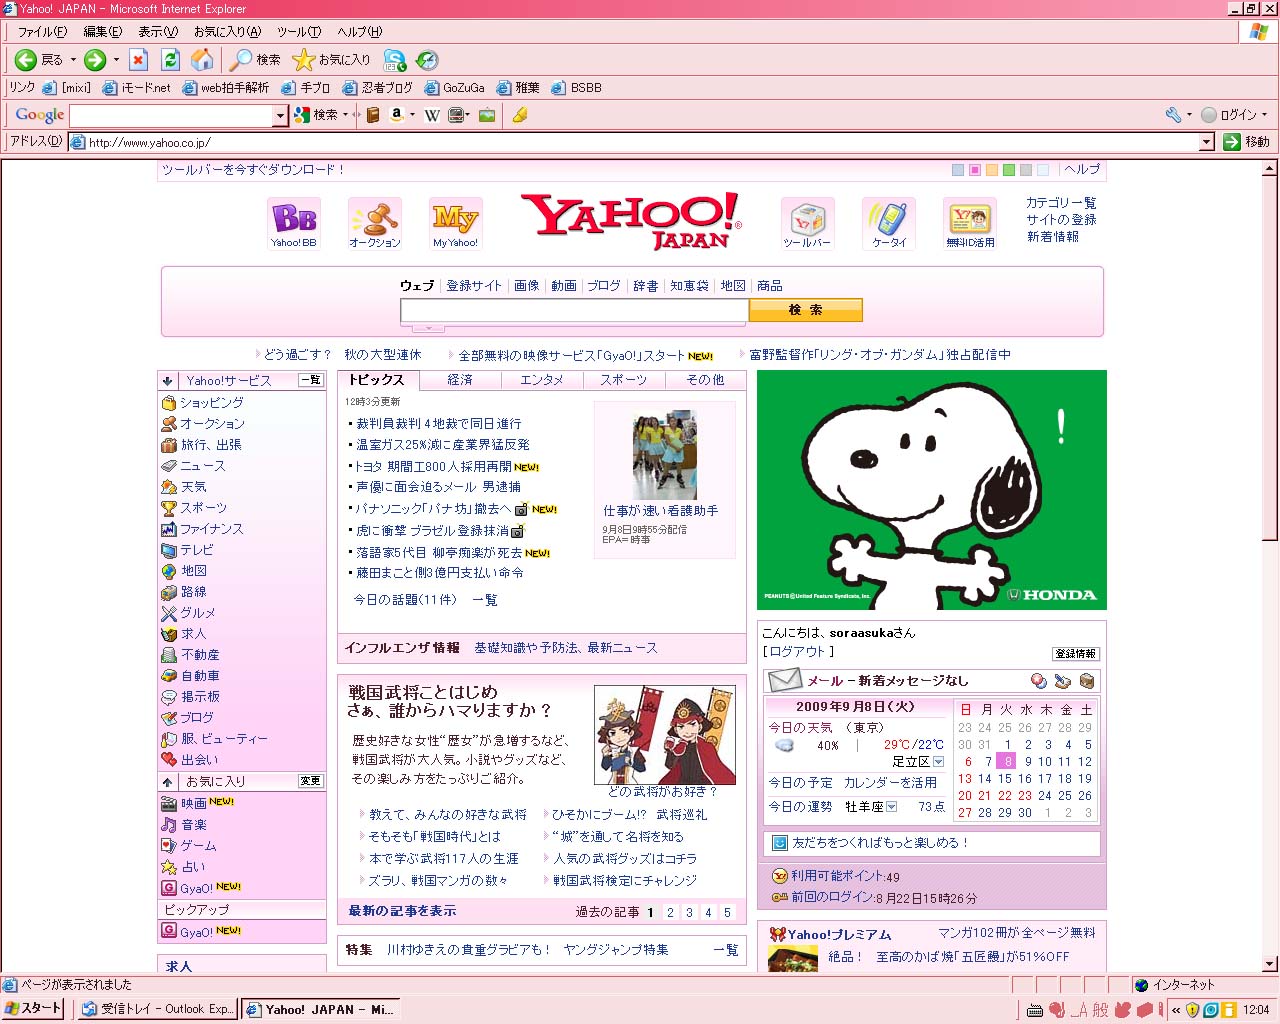Open the address bar URL dropdown
1280x1024 pixels.
(x=1206, y=142)
